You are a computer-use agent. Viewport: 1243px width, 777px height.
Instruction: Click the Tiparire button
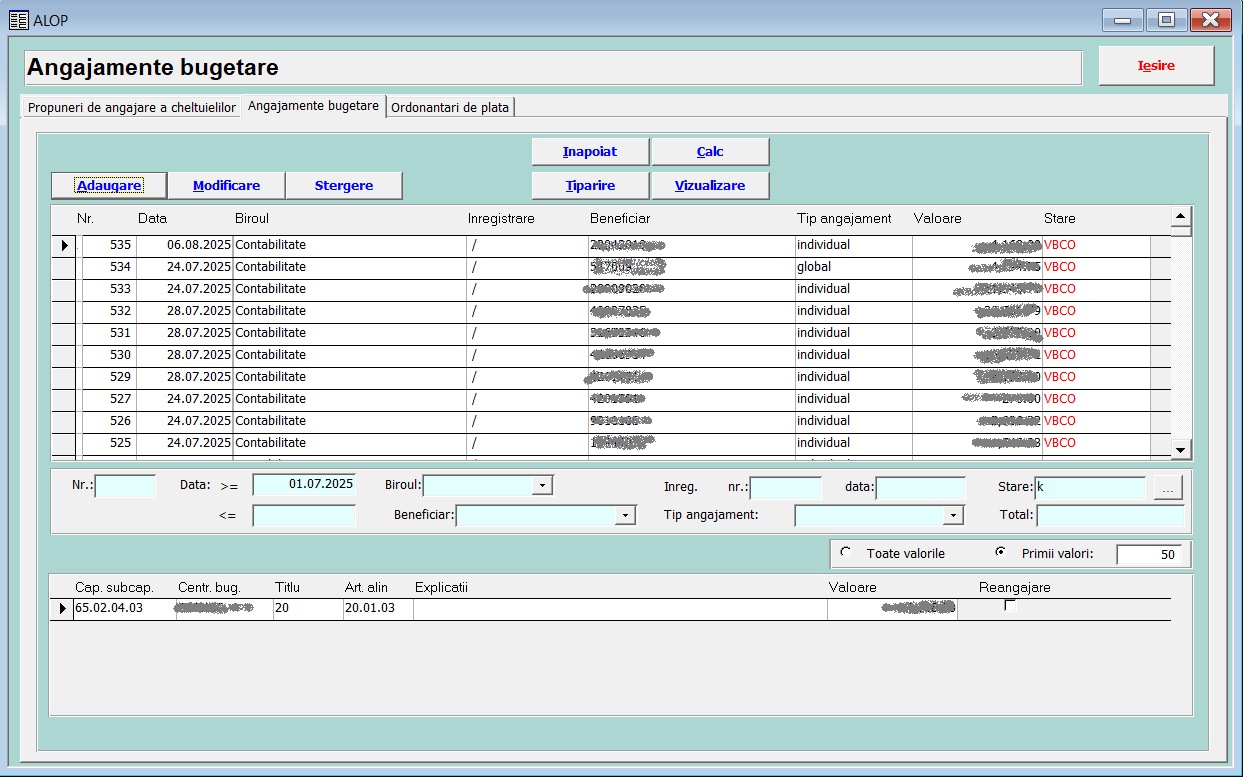pos(590,186)
